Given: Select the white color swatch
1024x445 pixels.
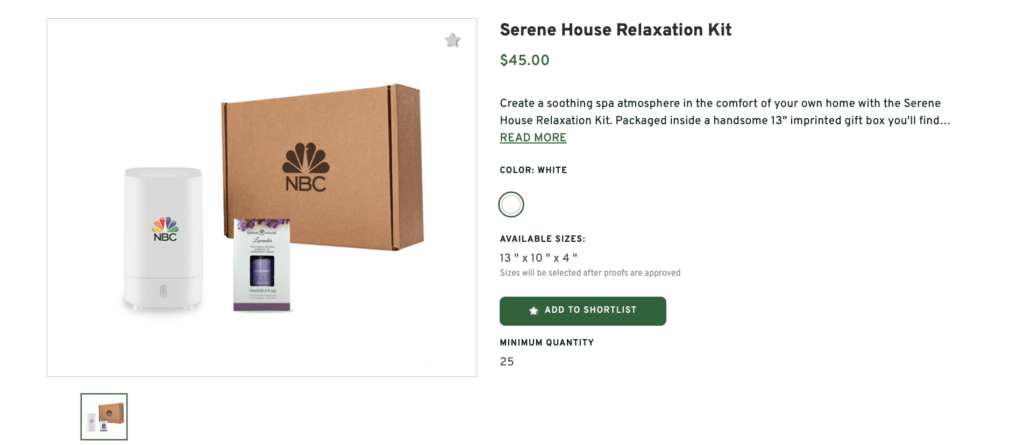Looking at the screenshot, I should coord(511,205).
